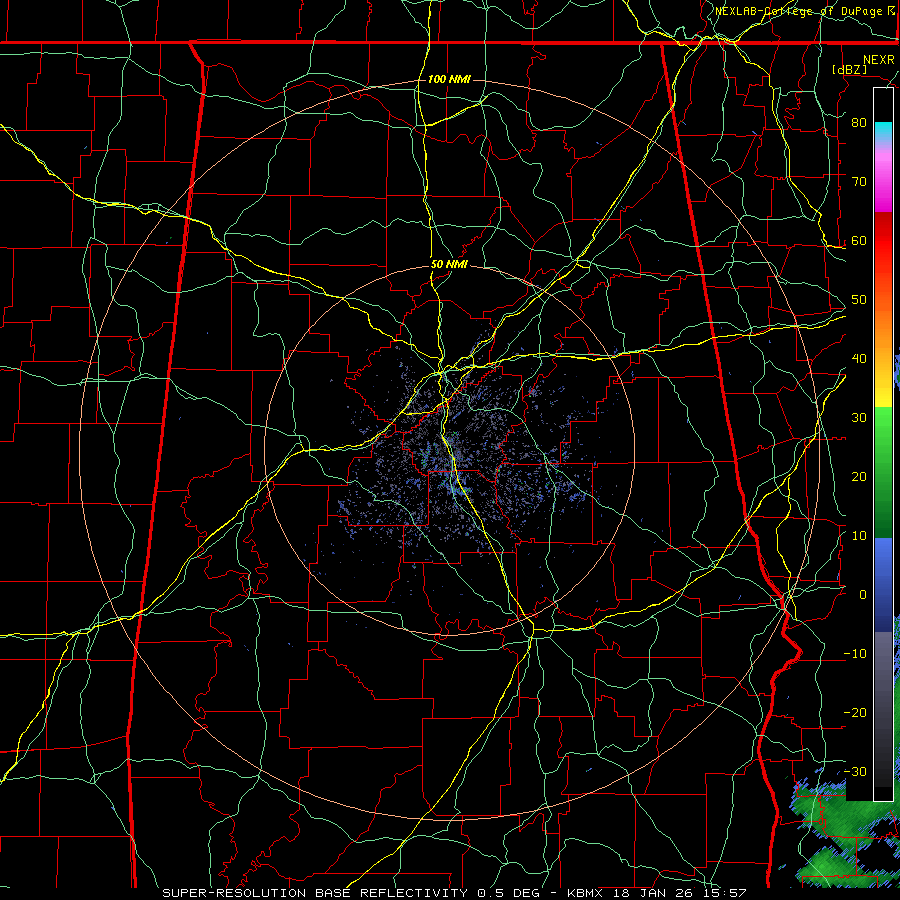Click the cyan segment of the reflectivity color bar
900x900 pixels.
883,131
